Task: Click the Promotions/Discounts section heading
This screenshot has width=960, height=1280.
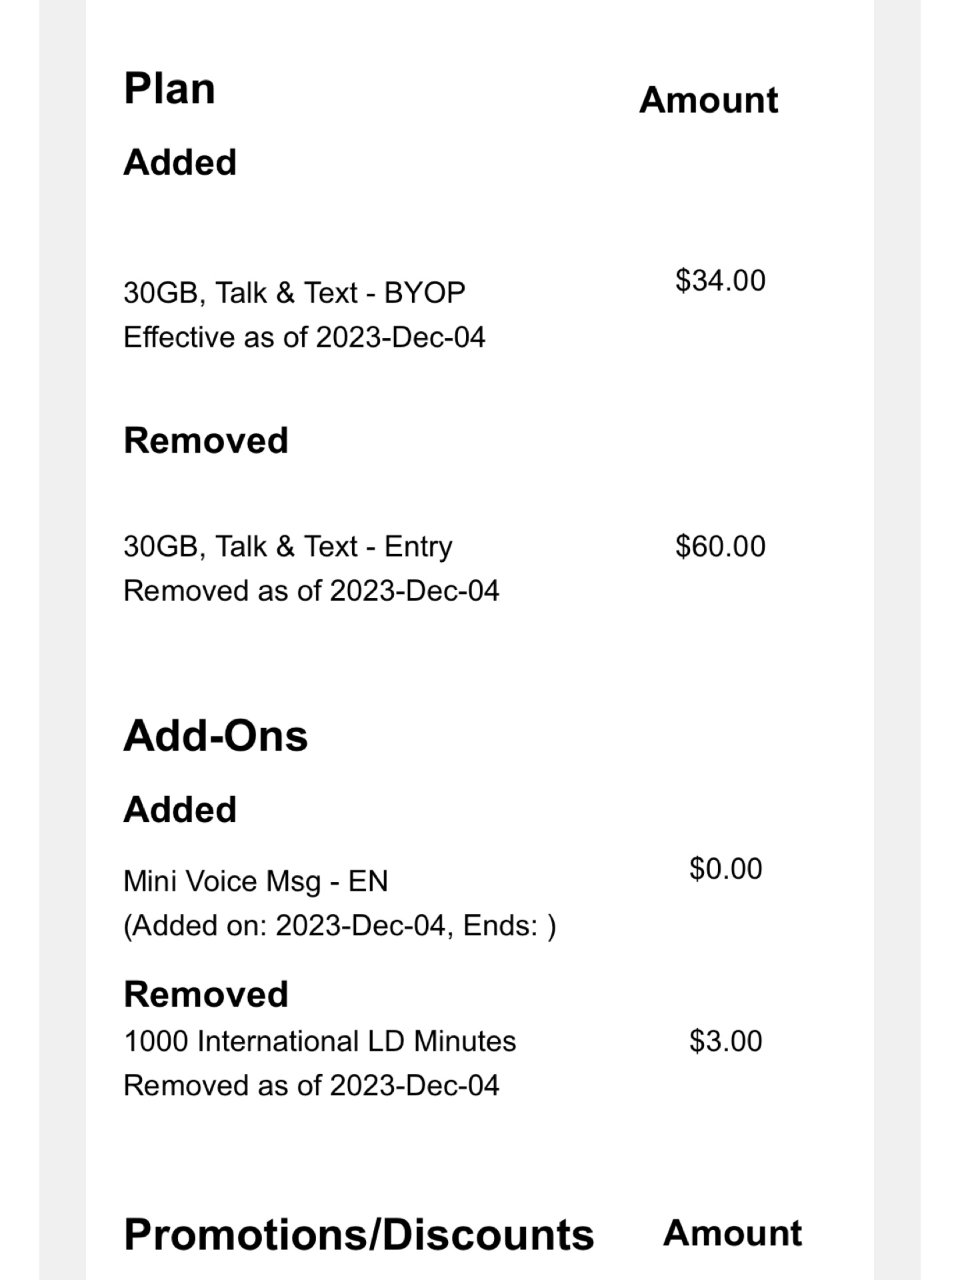Action: point(359,1234)
